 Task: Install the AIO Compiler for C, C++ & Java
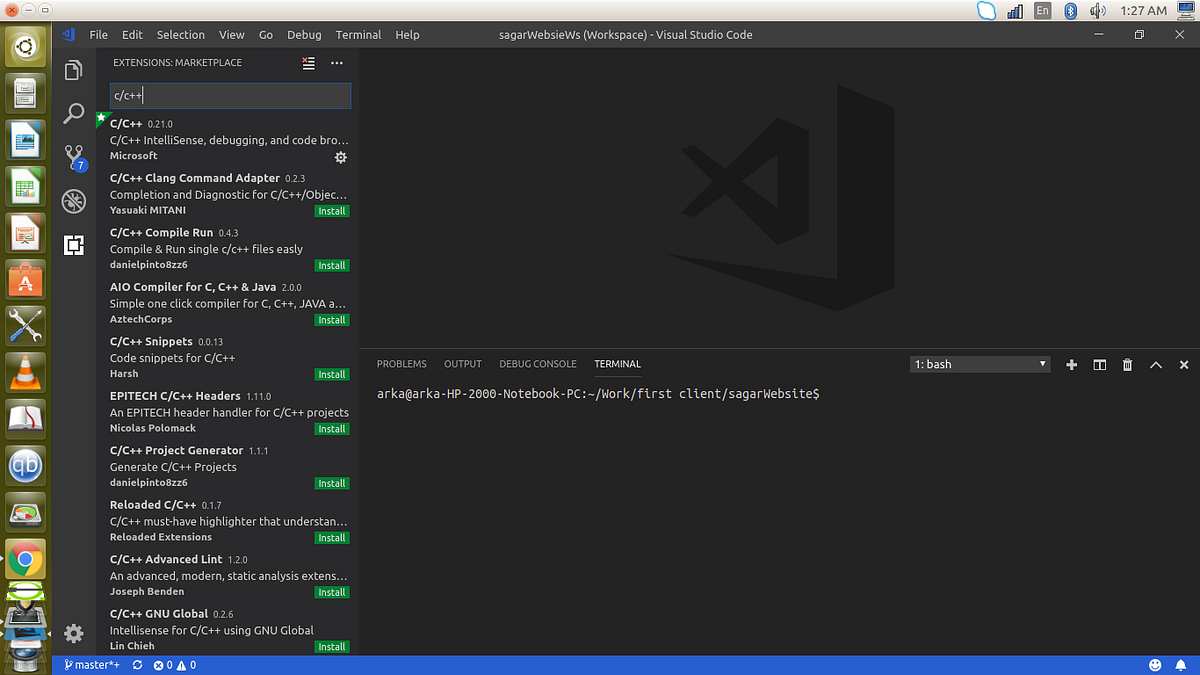(x=331, y=319)
